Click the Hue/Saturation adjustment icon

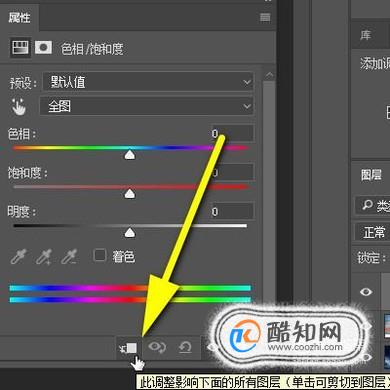point(20,47)
